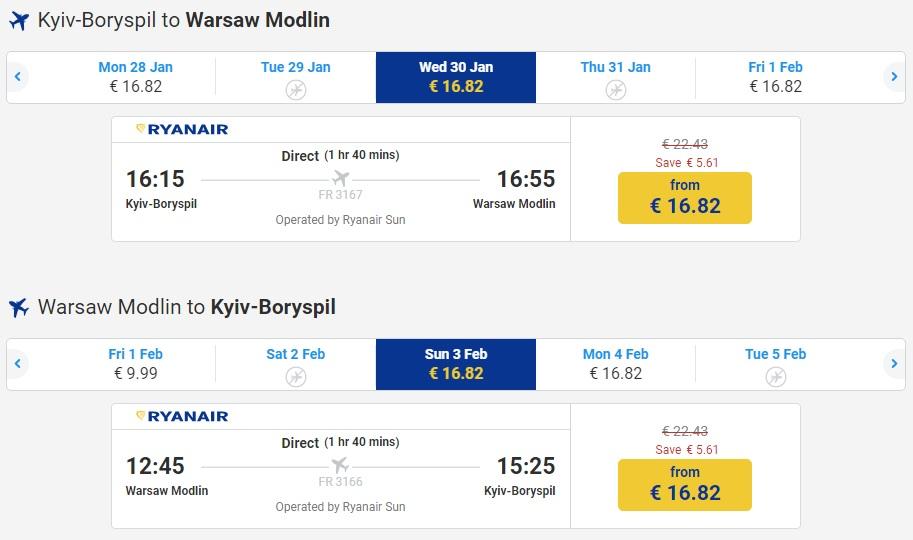913x540 pixels.
Task: Click the outbound flight plane icon beside Kyiv-Boryspil heading
Action: tap(18, 21)
